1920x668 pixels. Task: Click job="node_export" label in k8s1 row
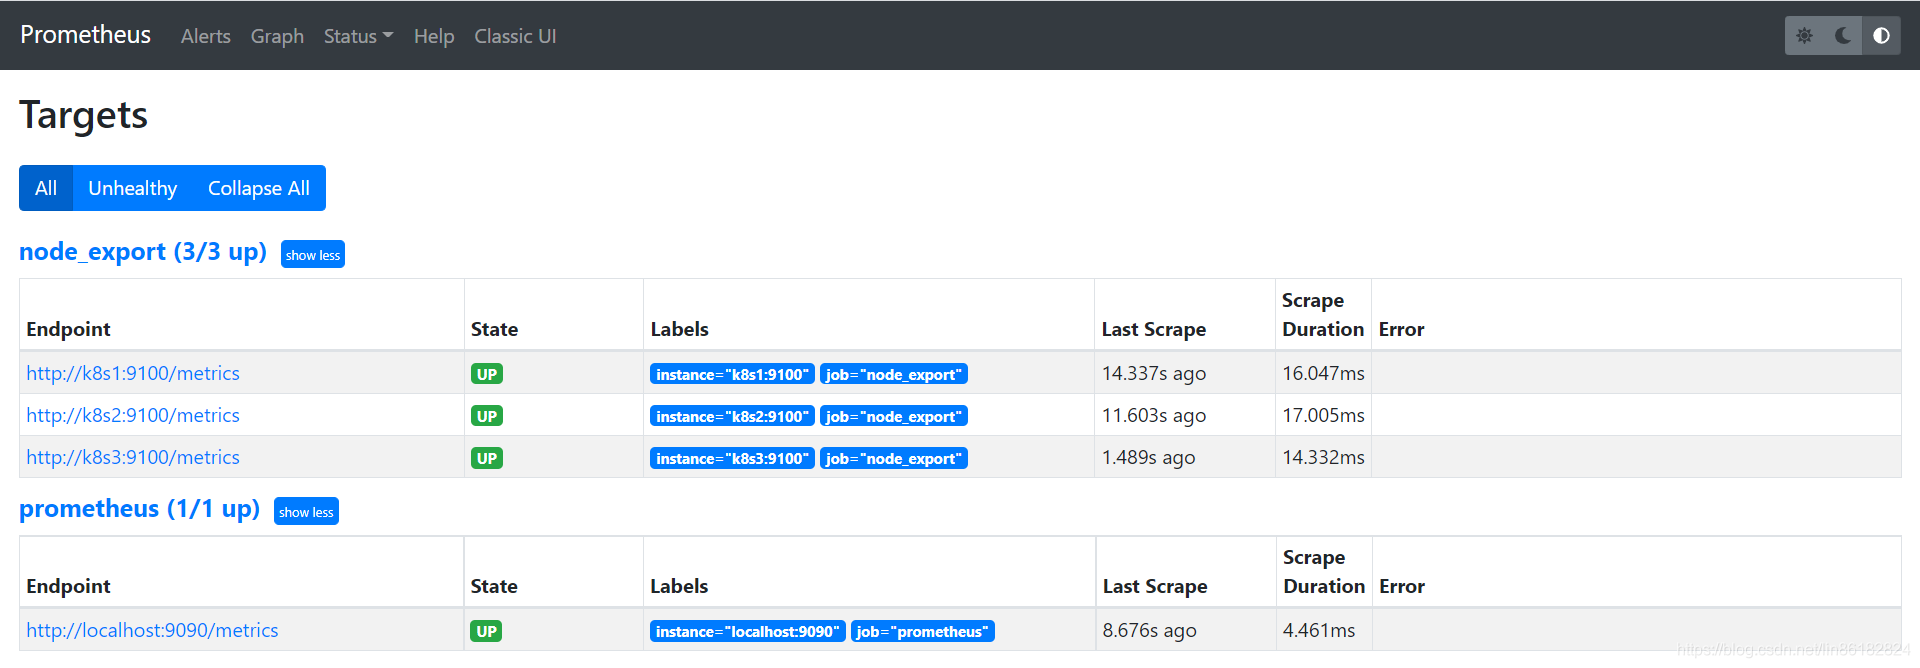[894, 374]
